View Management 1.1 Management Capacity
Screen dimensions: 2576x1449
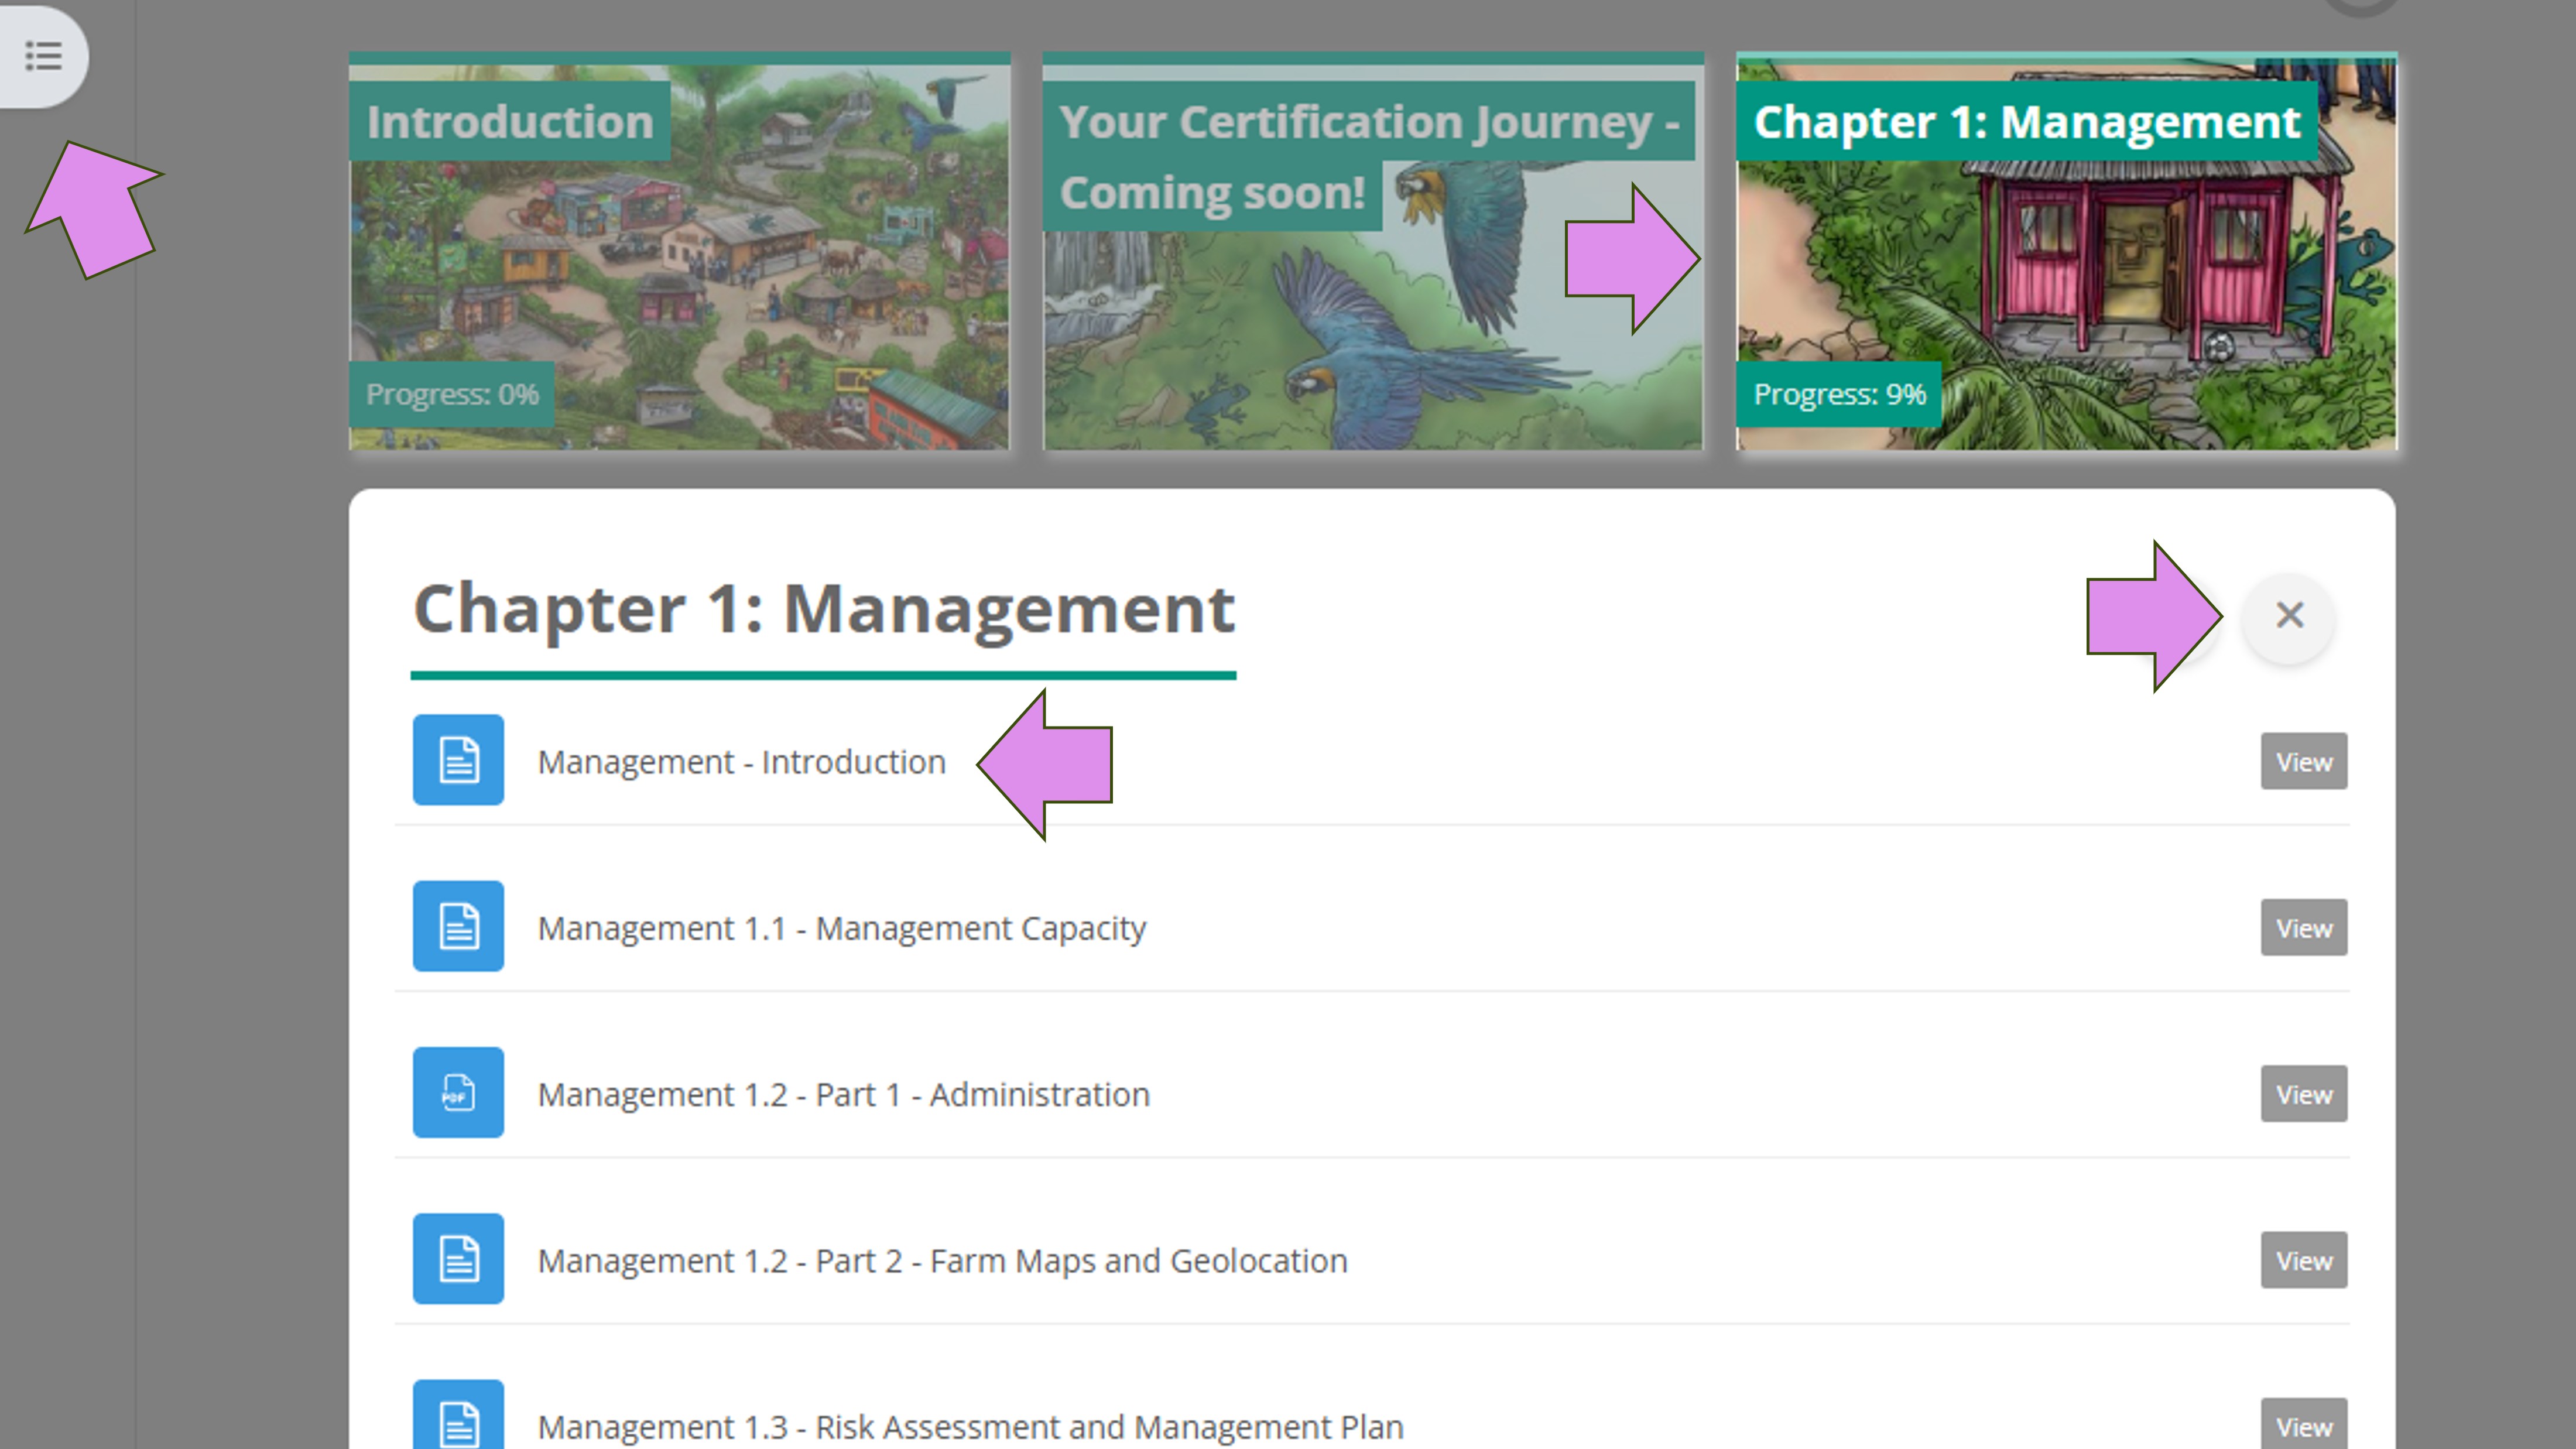pyautogui.click(x=2303, y=928)
